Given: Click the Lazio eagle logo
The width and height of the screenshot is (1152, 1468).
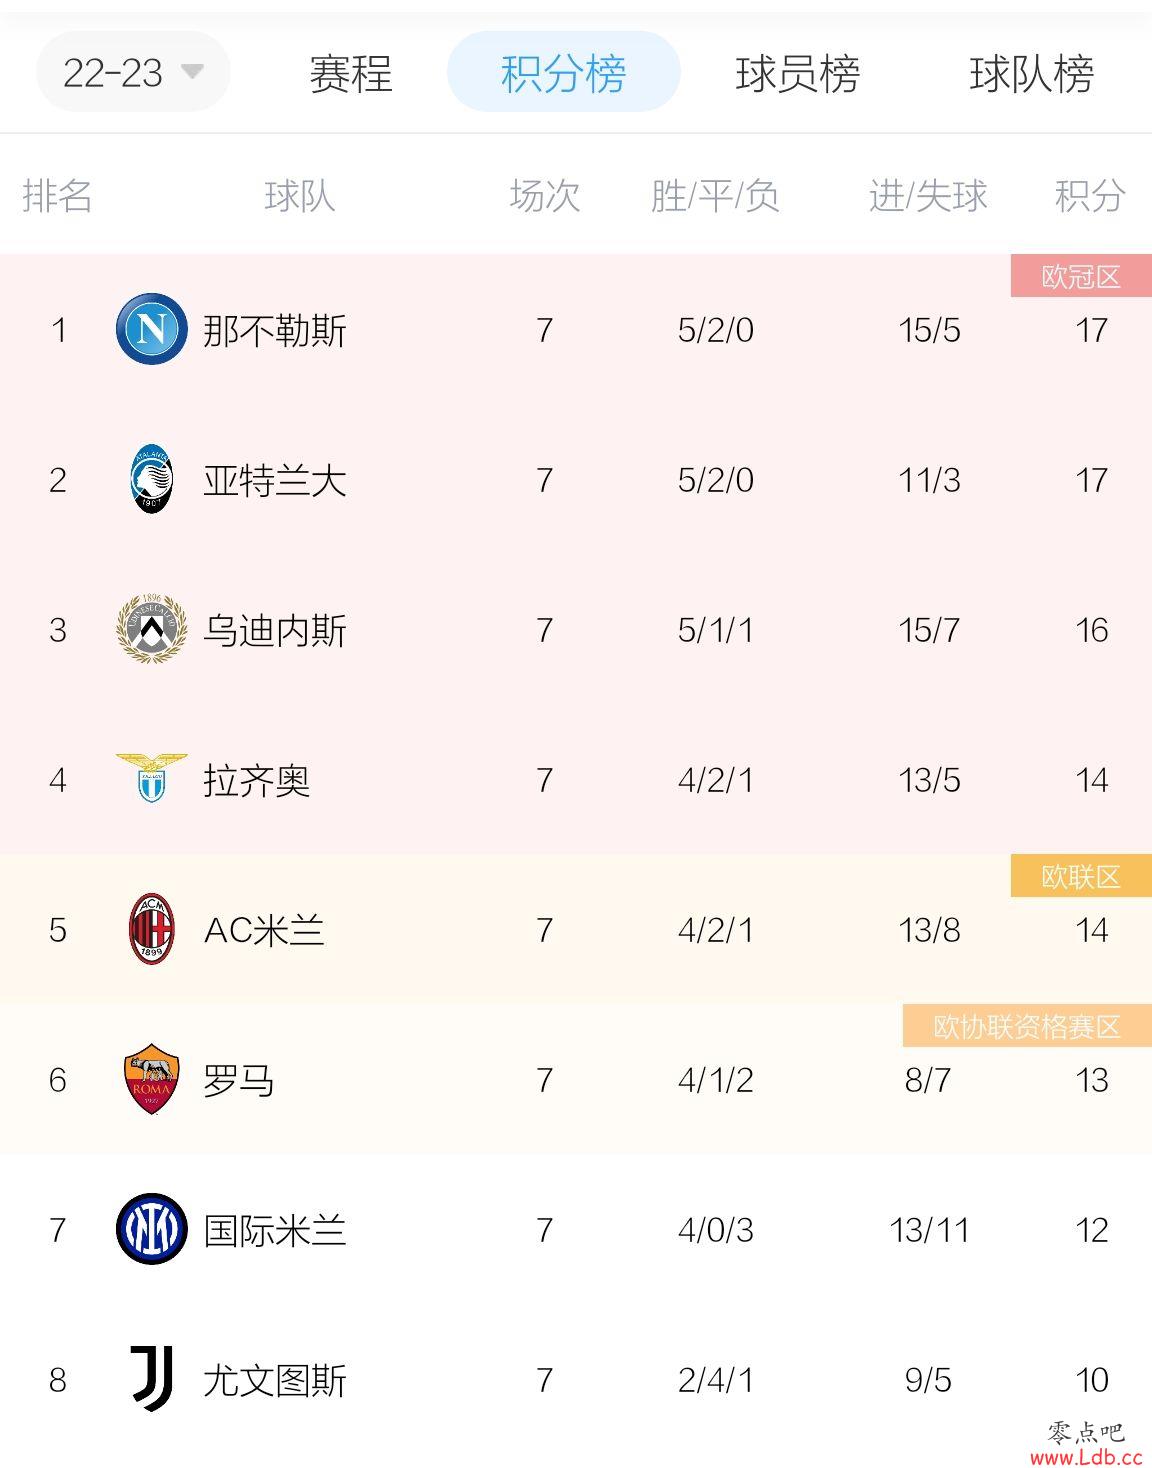Looking at the screenshot, I should click(152, 778).
